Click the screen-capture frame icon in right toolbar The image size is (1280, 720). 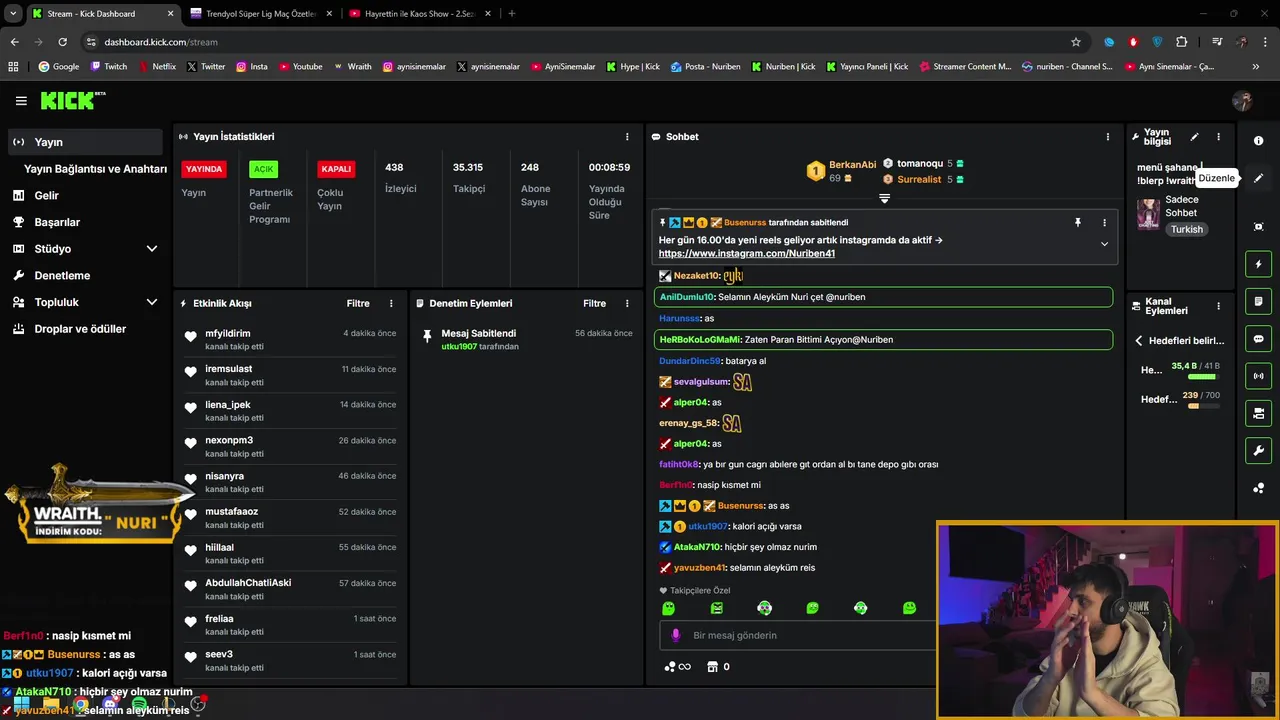pos(1258,227)
